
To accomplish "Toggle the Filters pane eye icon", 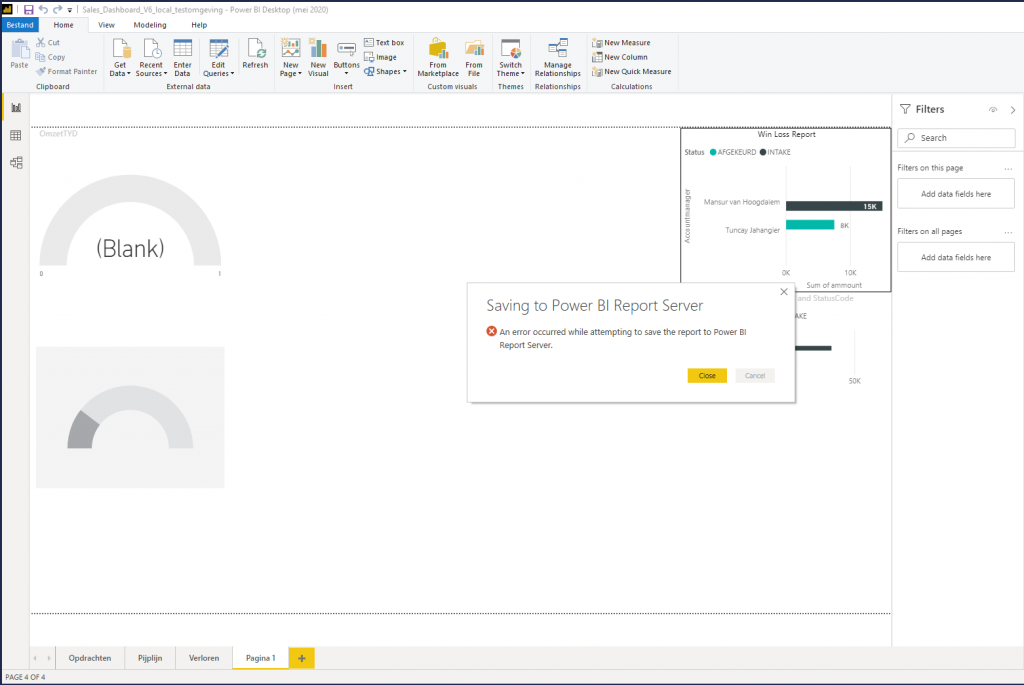I will coord(993,110).
